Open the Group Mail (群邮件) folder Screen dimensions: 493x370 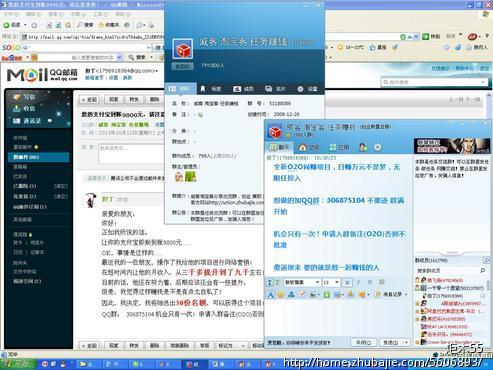pos(38,157)
